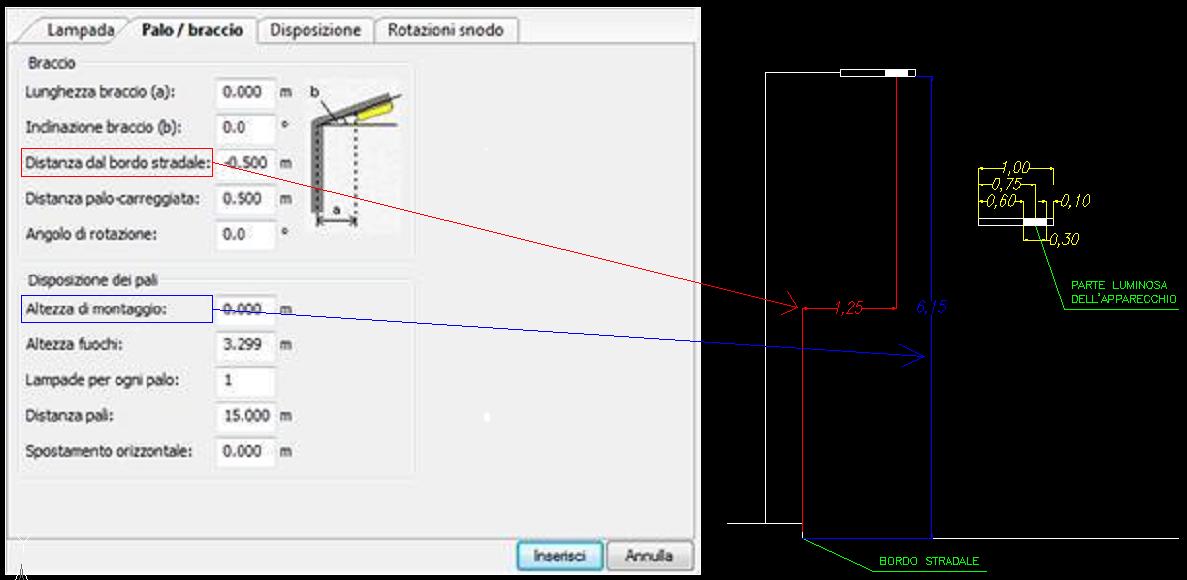The width and height of the screenshot is (1187, 580).
Task: Click the pole arm diagram illustration
Action: 355,155
